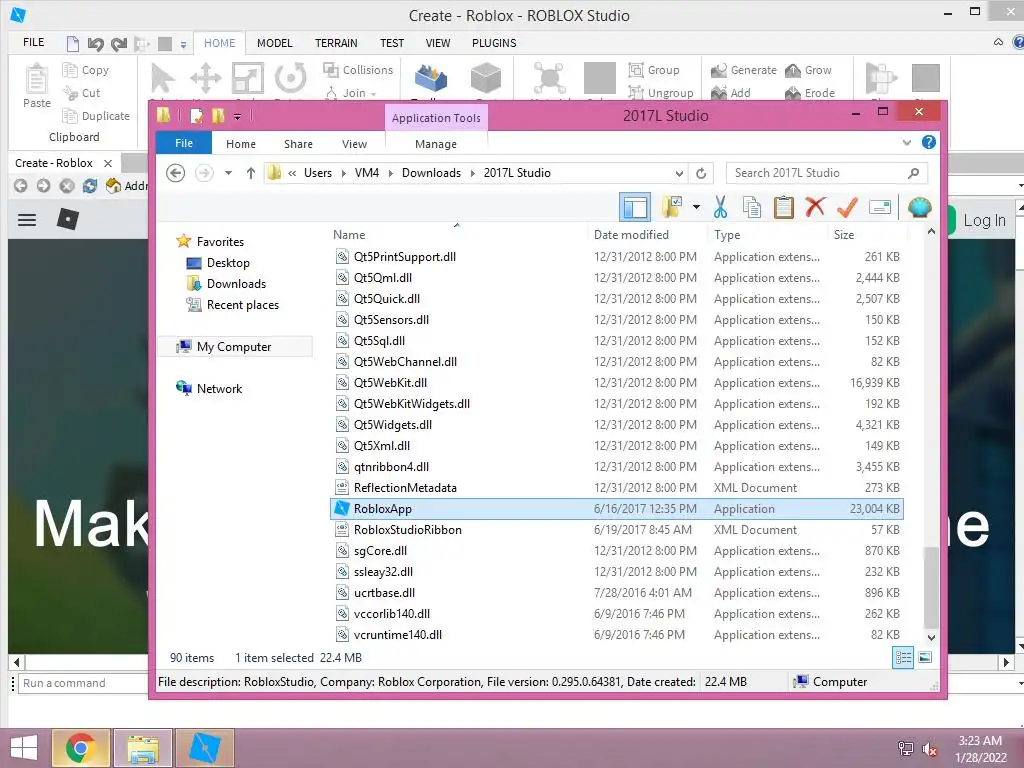The height and width of the screenshot is (768, 1024).
Task: Click Users in the address bar path
Action: click(x=317, y=173)
